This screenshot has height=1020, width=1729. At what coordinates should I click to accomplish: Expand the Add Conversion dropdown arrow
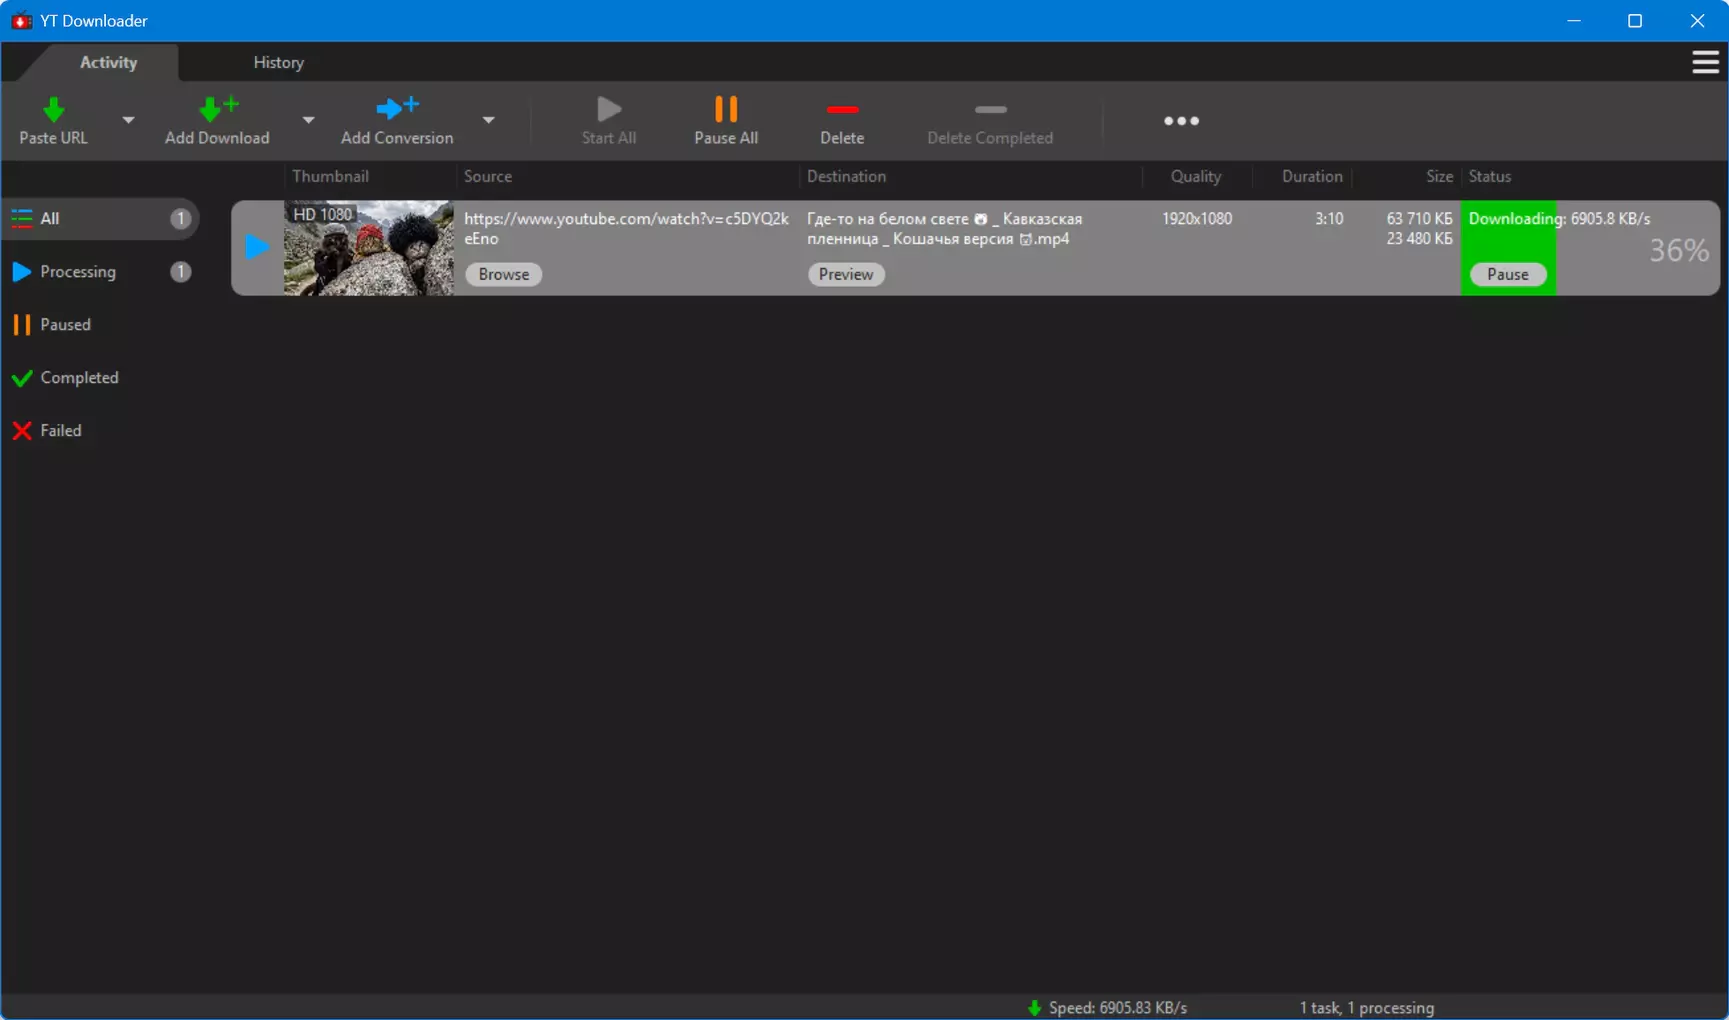488,120
